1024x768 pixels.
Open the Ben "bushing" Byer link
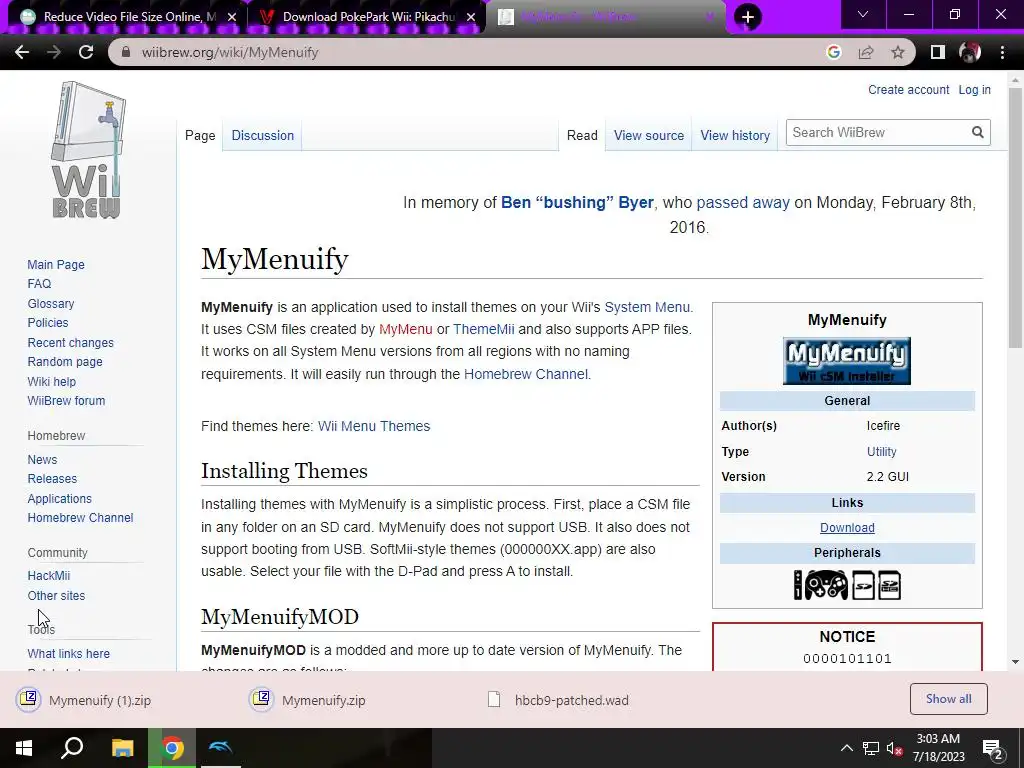pyautogui.click(x=577, y=202)
